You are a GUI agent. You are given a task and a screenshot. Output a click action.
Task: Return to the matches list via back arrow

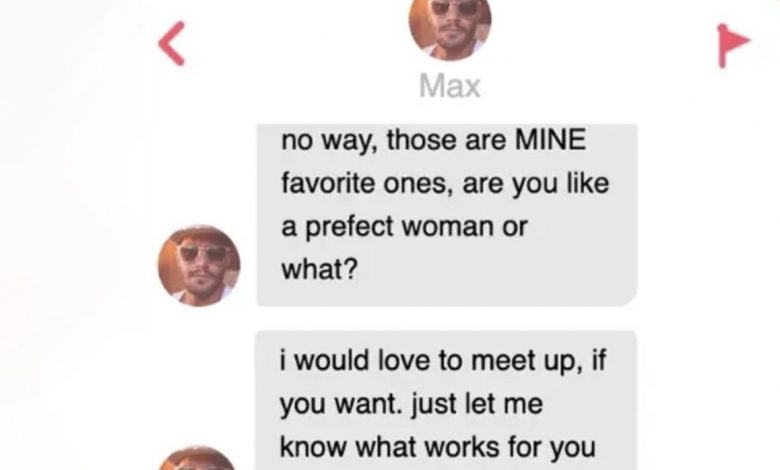coord(172,43)
